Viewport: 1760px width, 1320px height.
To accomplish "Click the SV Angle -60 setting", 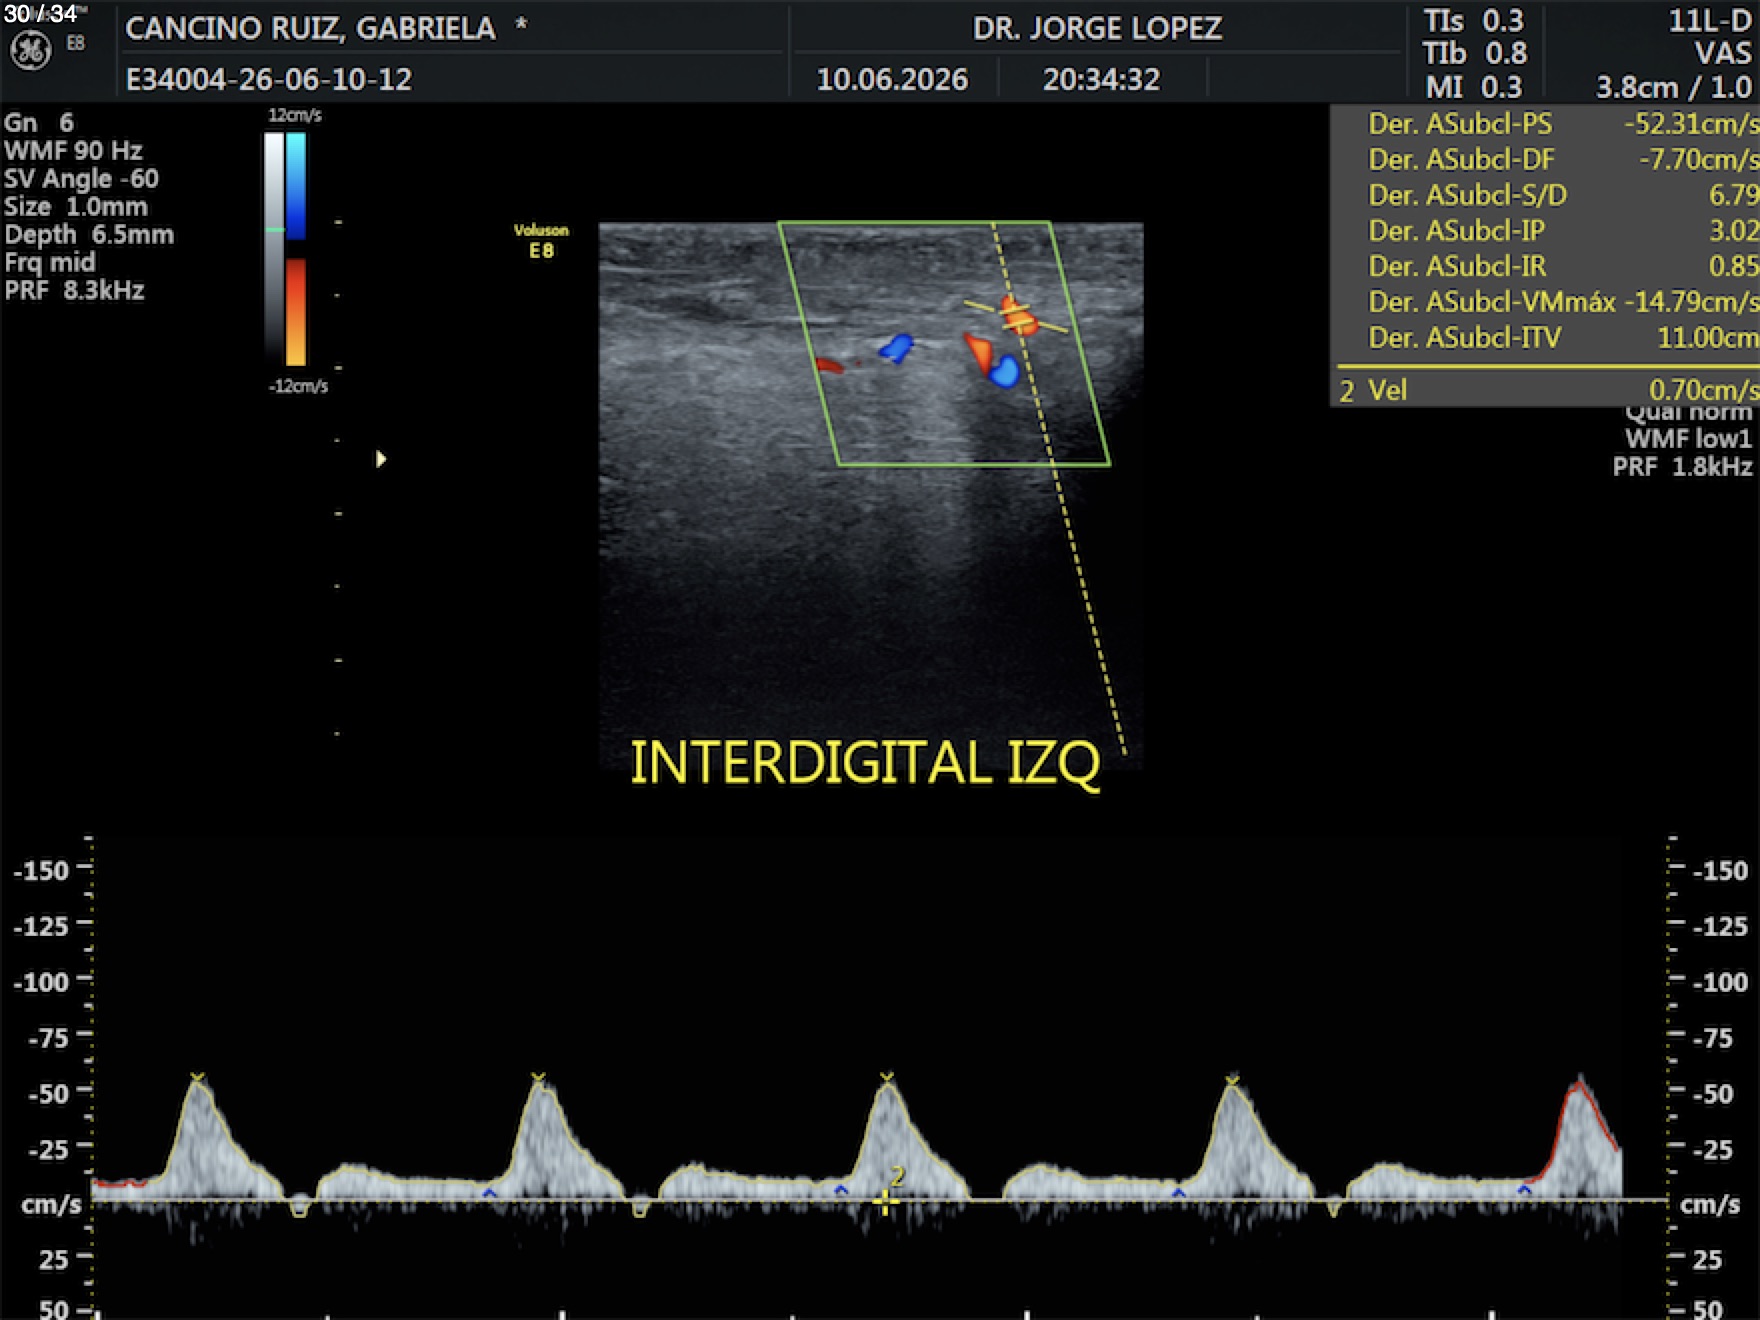I will click(x=82, y=179).
